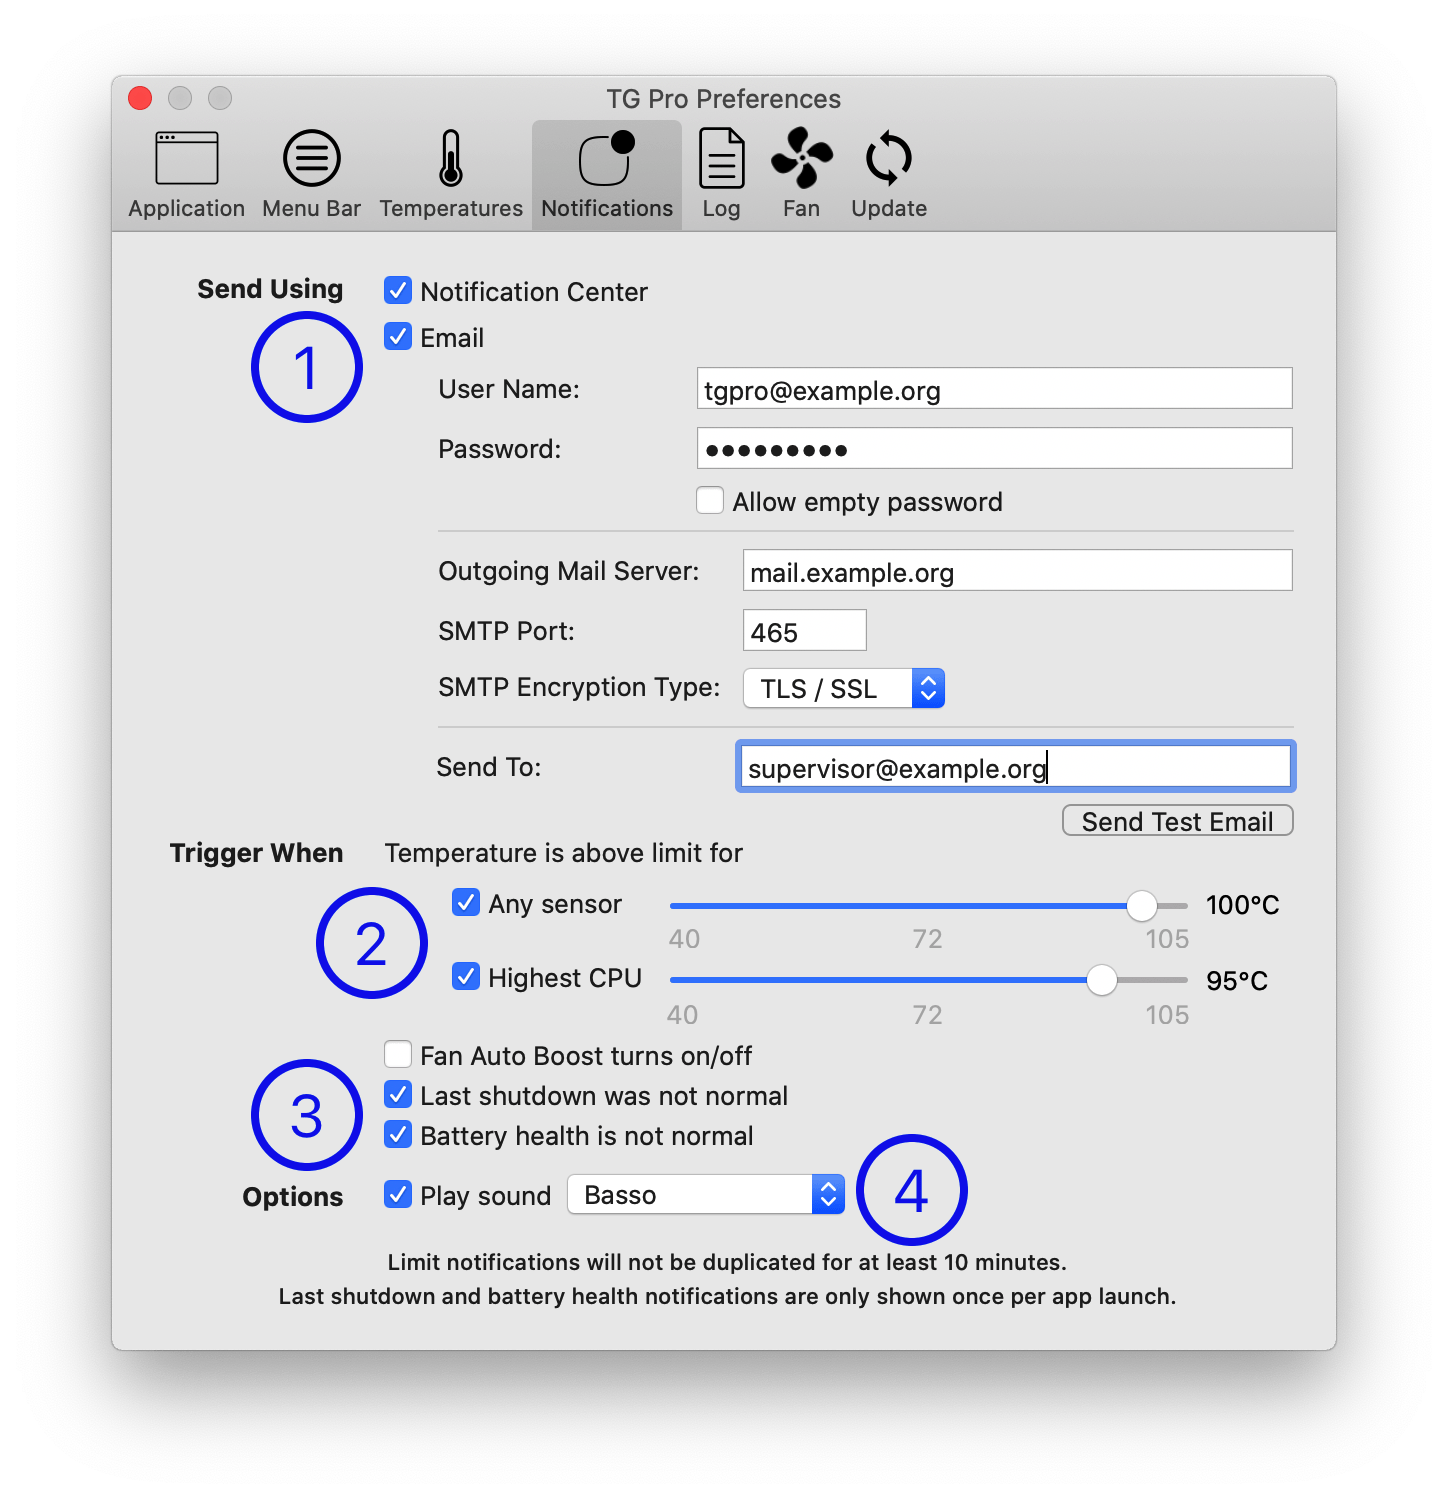Disable Battery health is not normal
This screenshot has width=1448, height=1498.
click(397, 1134)
